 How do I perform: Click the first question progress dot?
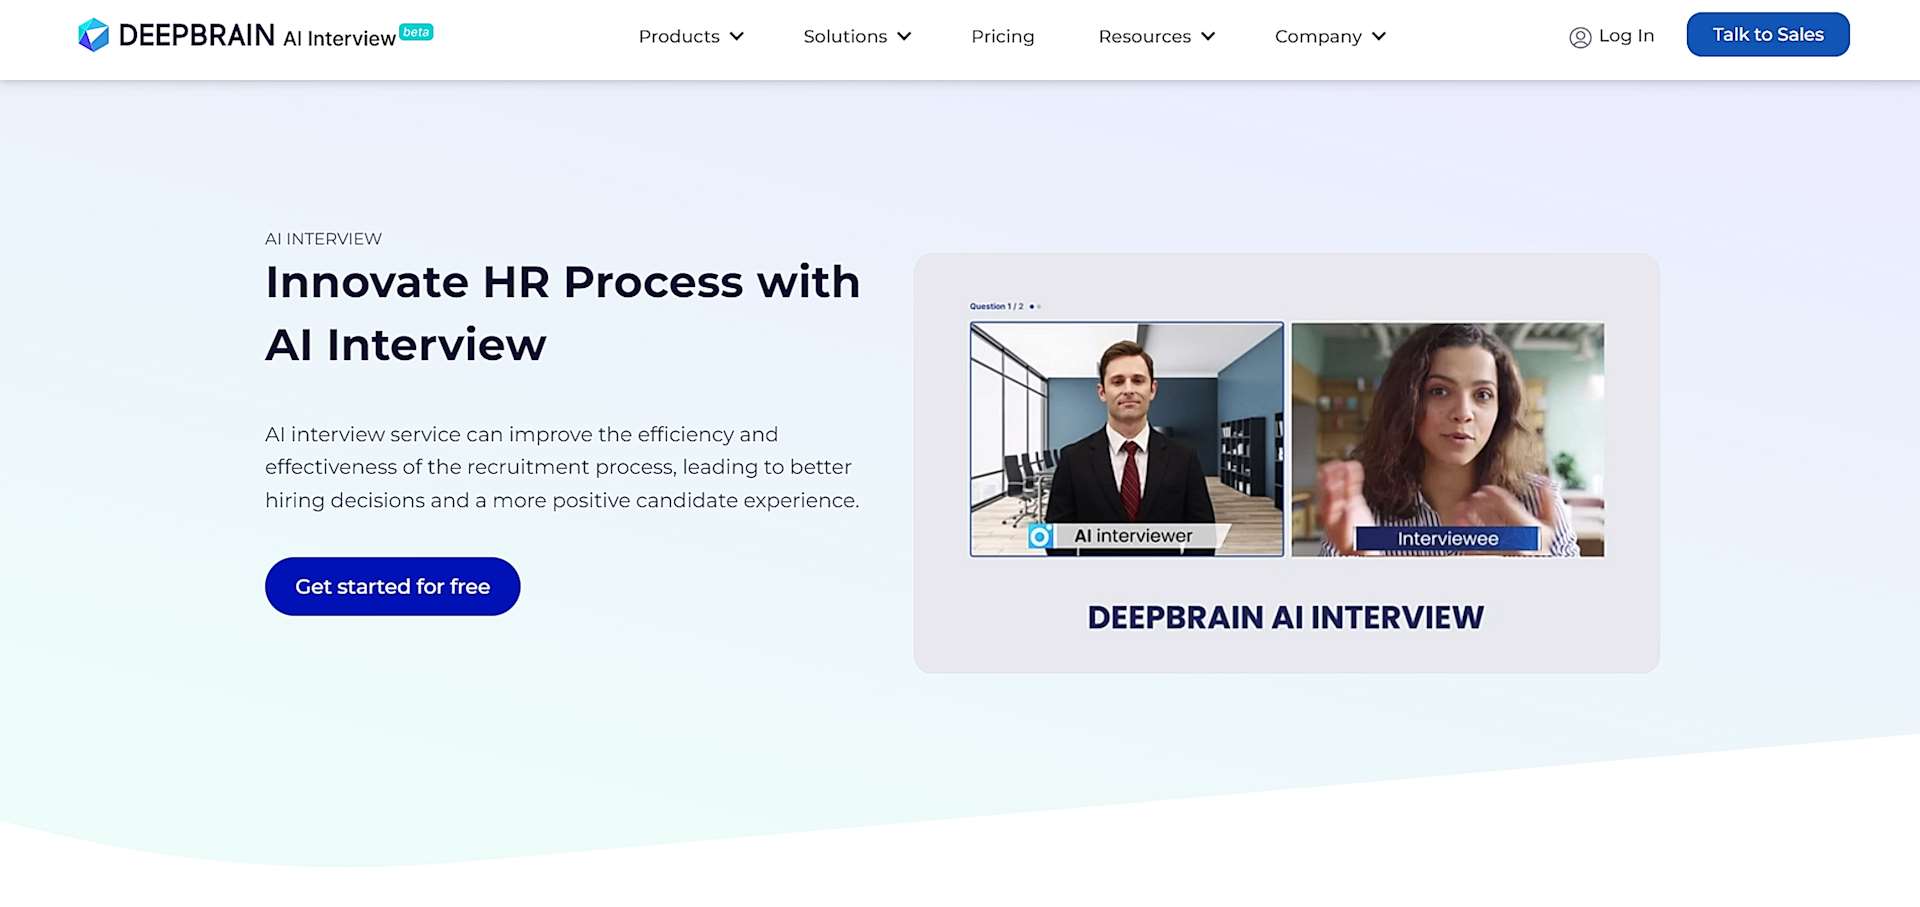(1032, 306)
